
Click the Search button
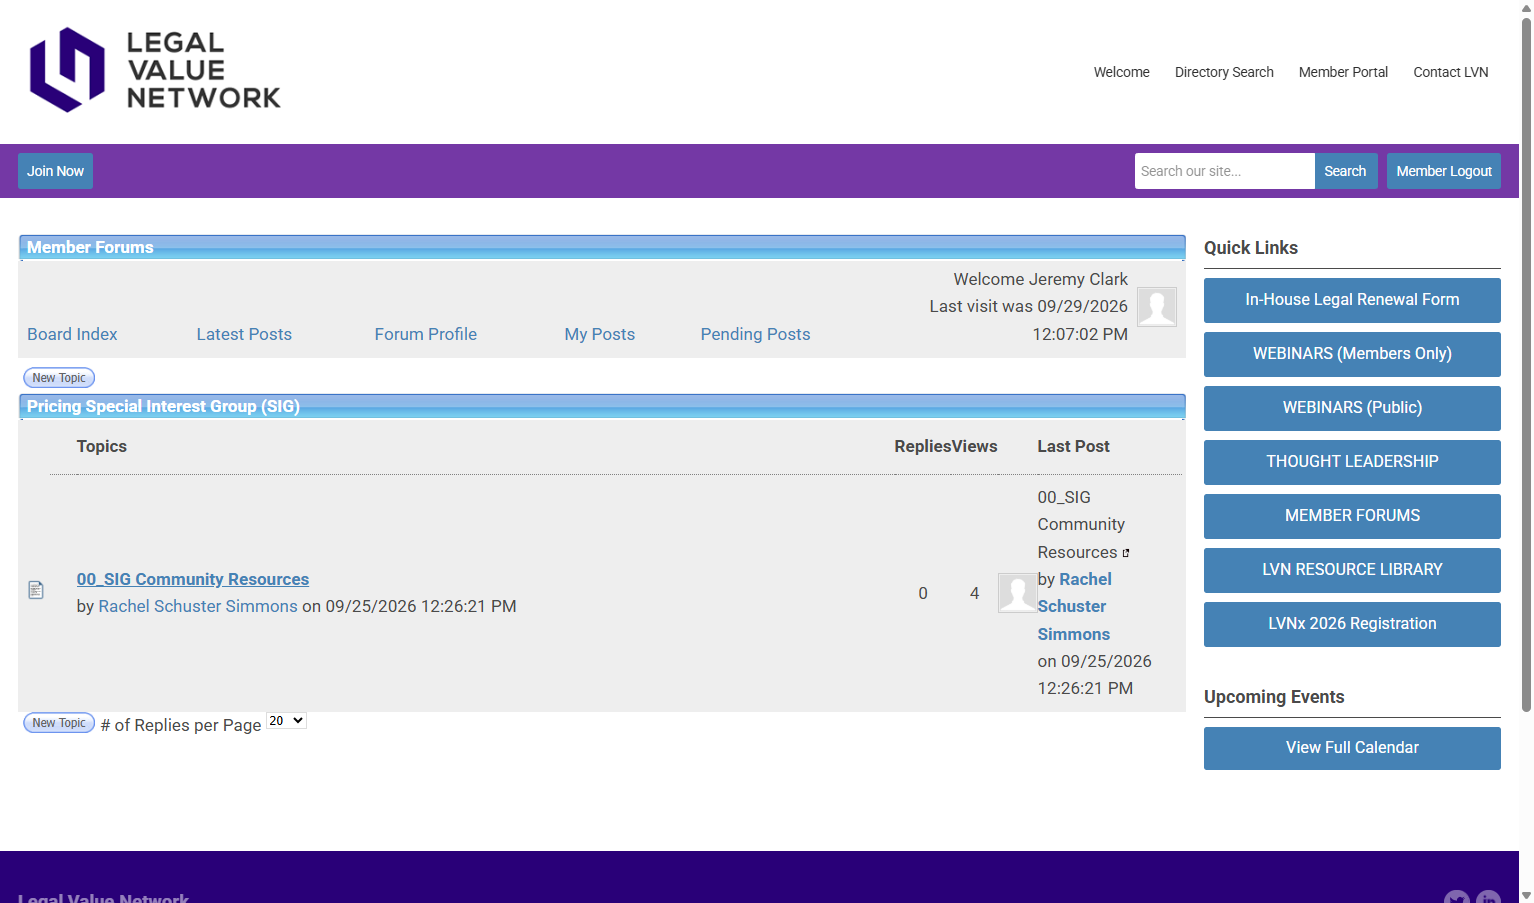click(1345, 171)
